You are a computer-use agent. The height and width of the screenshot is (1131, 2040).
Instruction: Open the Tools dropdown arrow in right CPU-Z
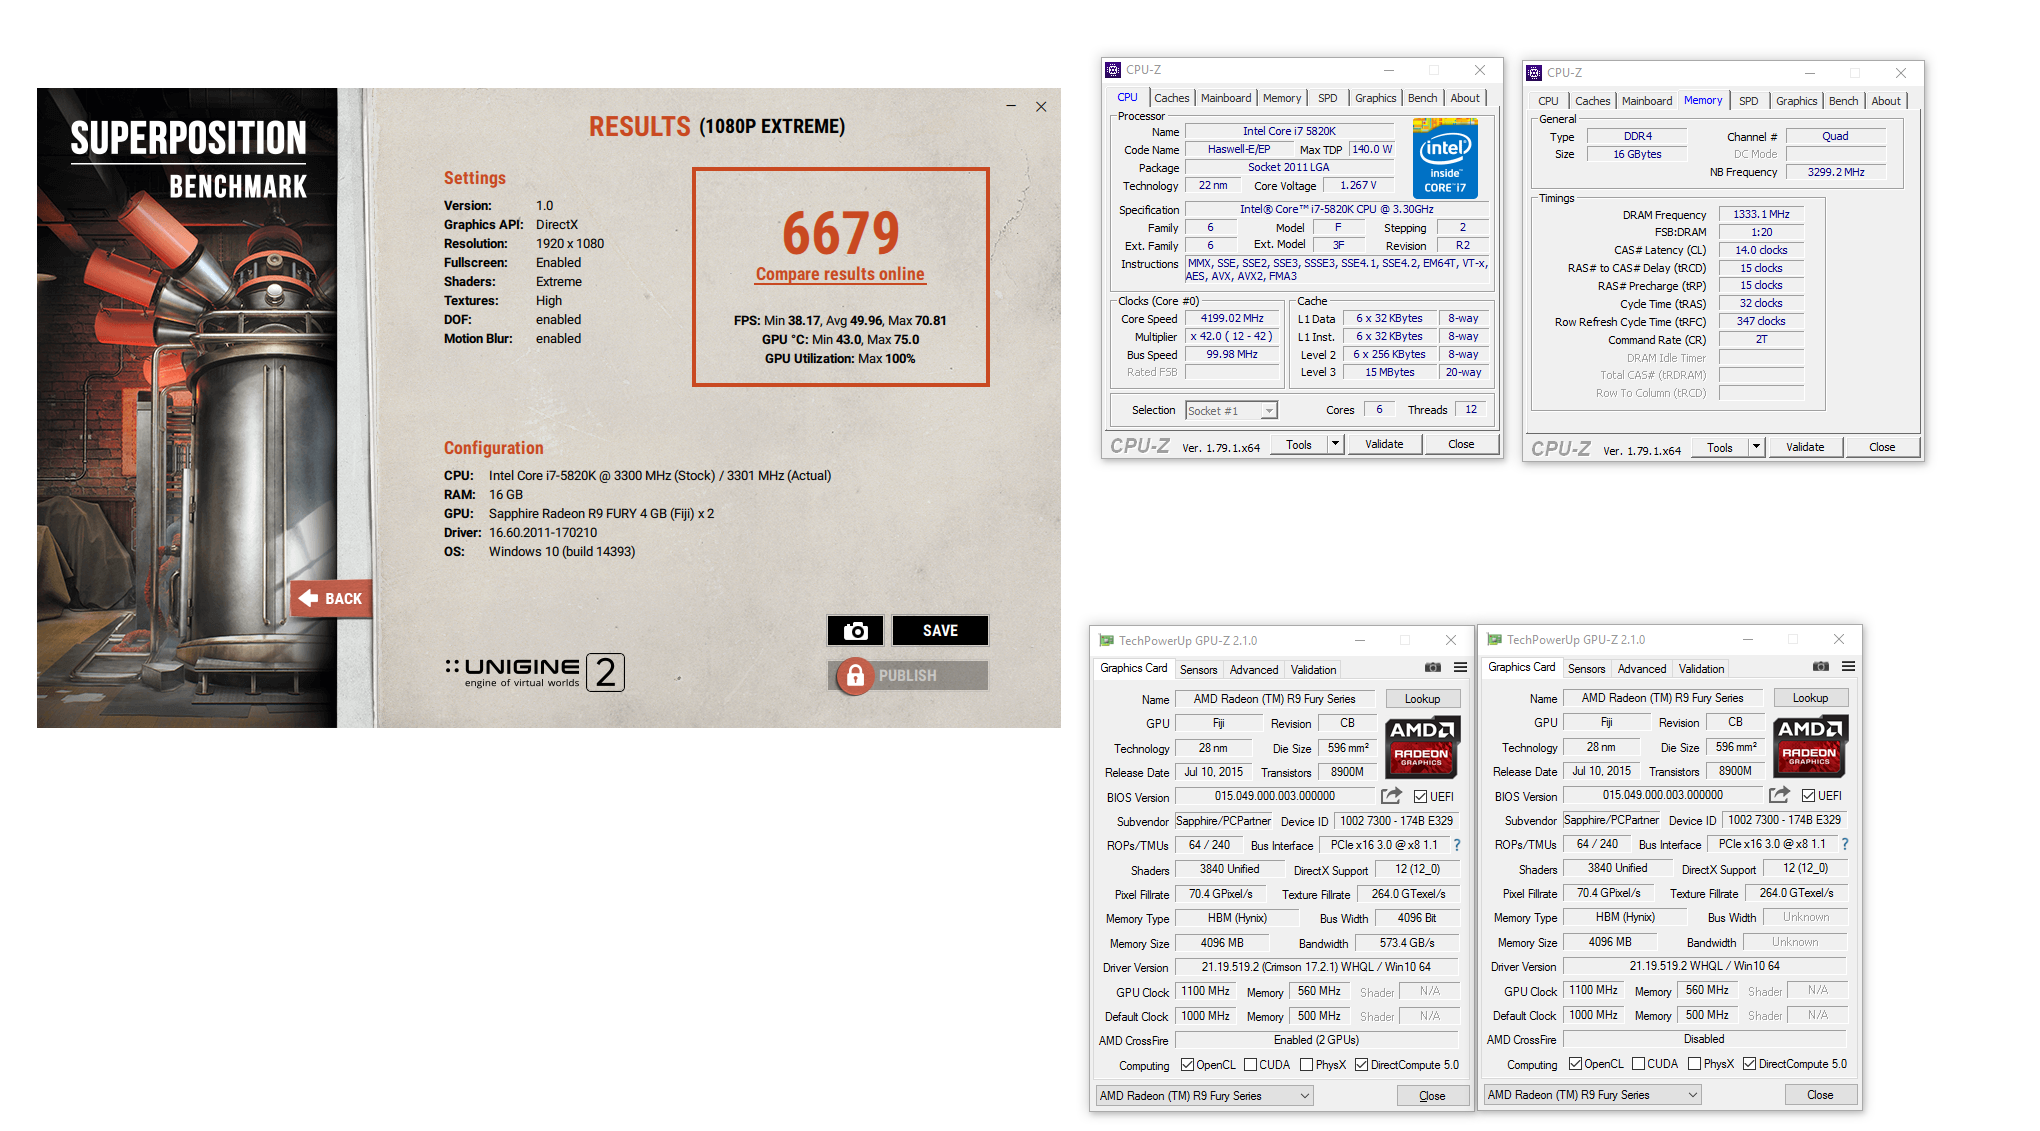point(1756,447)
